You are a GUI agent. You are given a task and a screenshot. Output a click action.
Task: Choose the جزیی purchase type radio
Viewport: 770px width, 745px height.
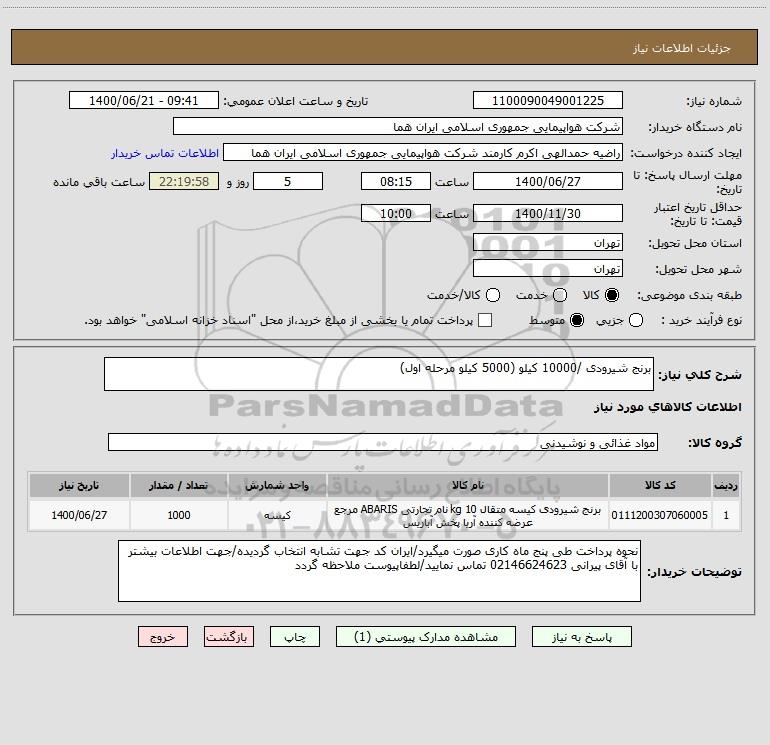(635, 320)
